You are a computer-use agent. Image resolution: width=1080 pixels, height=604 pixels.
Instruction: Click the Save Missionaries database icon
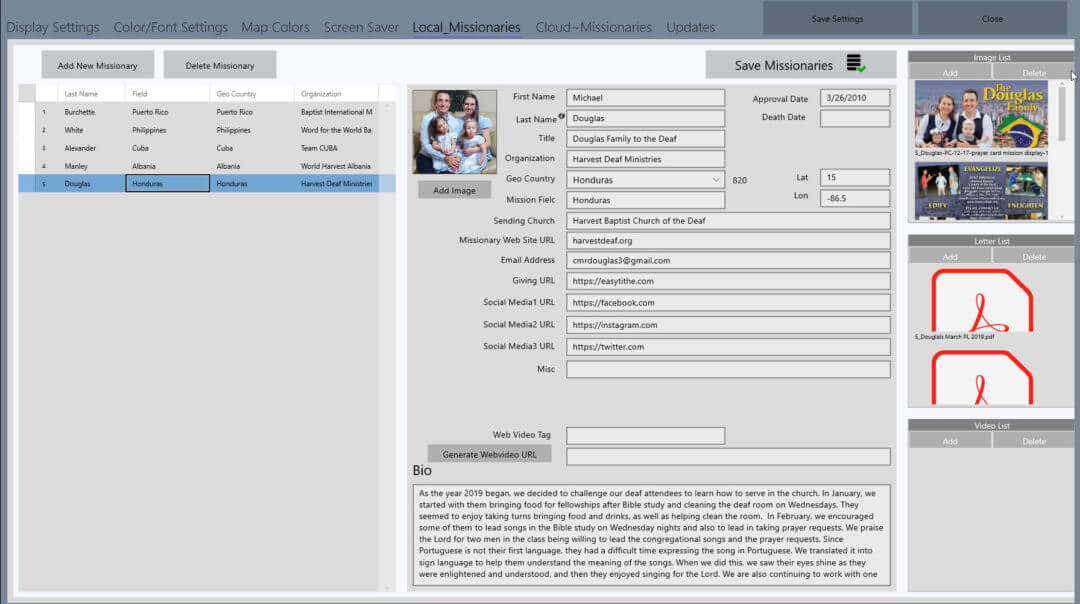(x=855, y=65)
